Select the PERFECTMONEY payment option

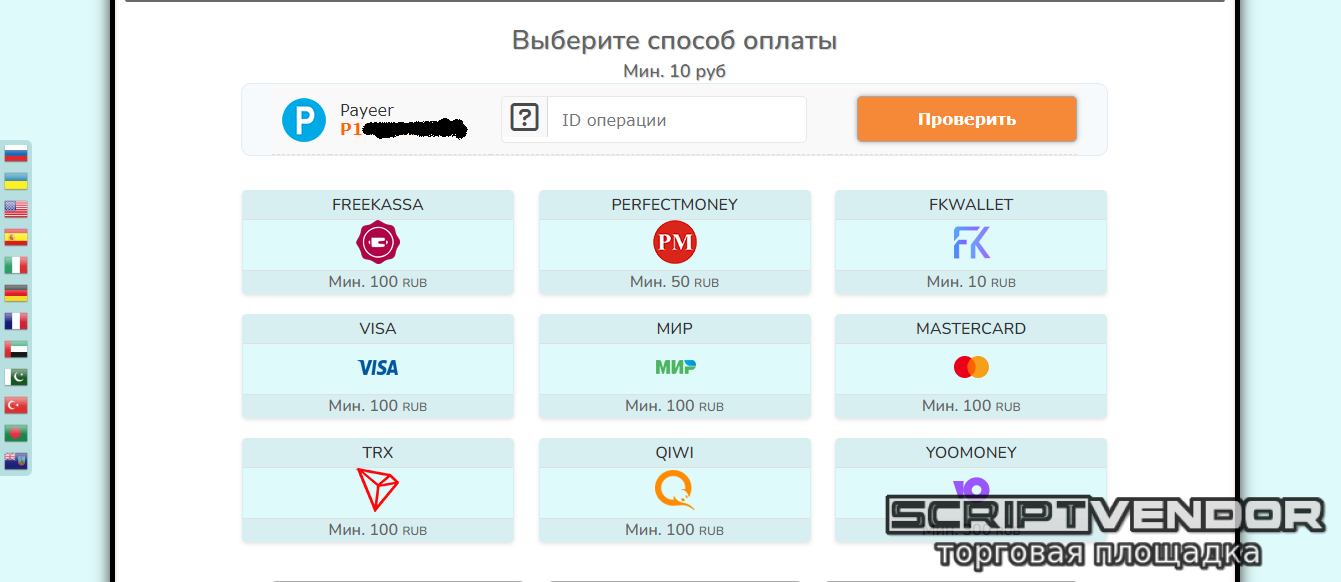tap(675, 242)
